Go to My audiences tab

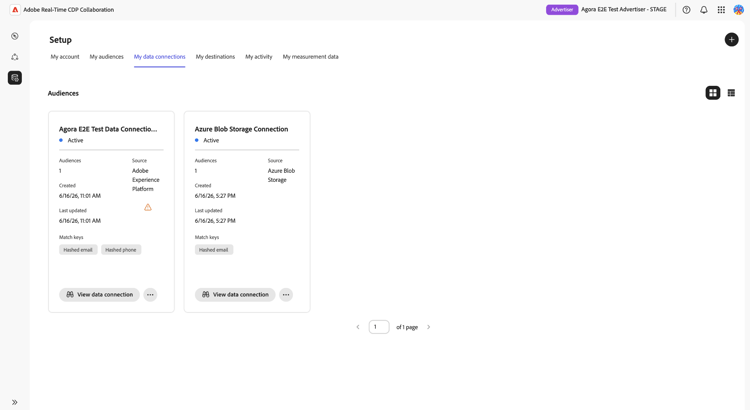(107, 57)
